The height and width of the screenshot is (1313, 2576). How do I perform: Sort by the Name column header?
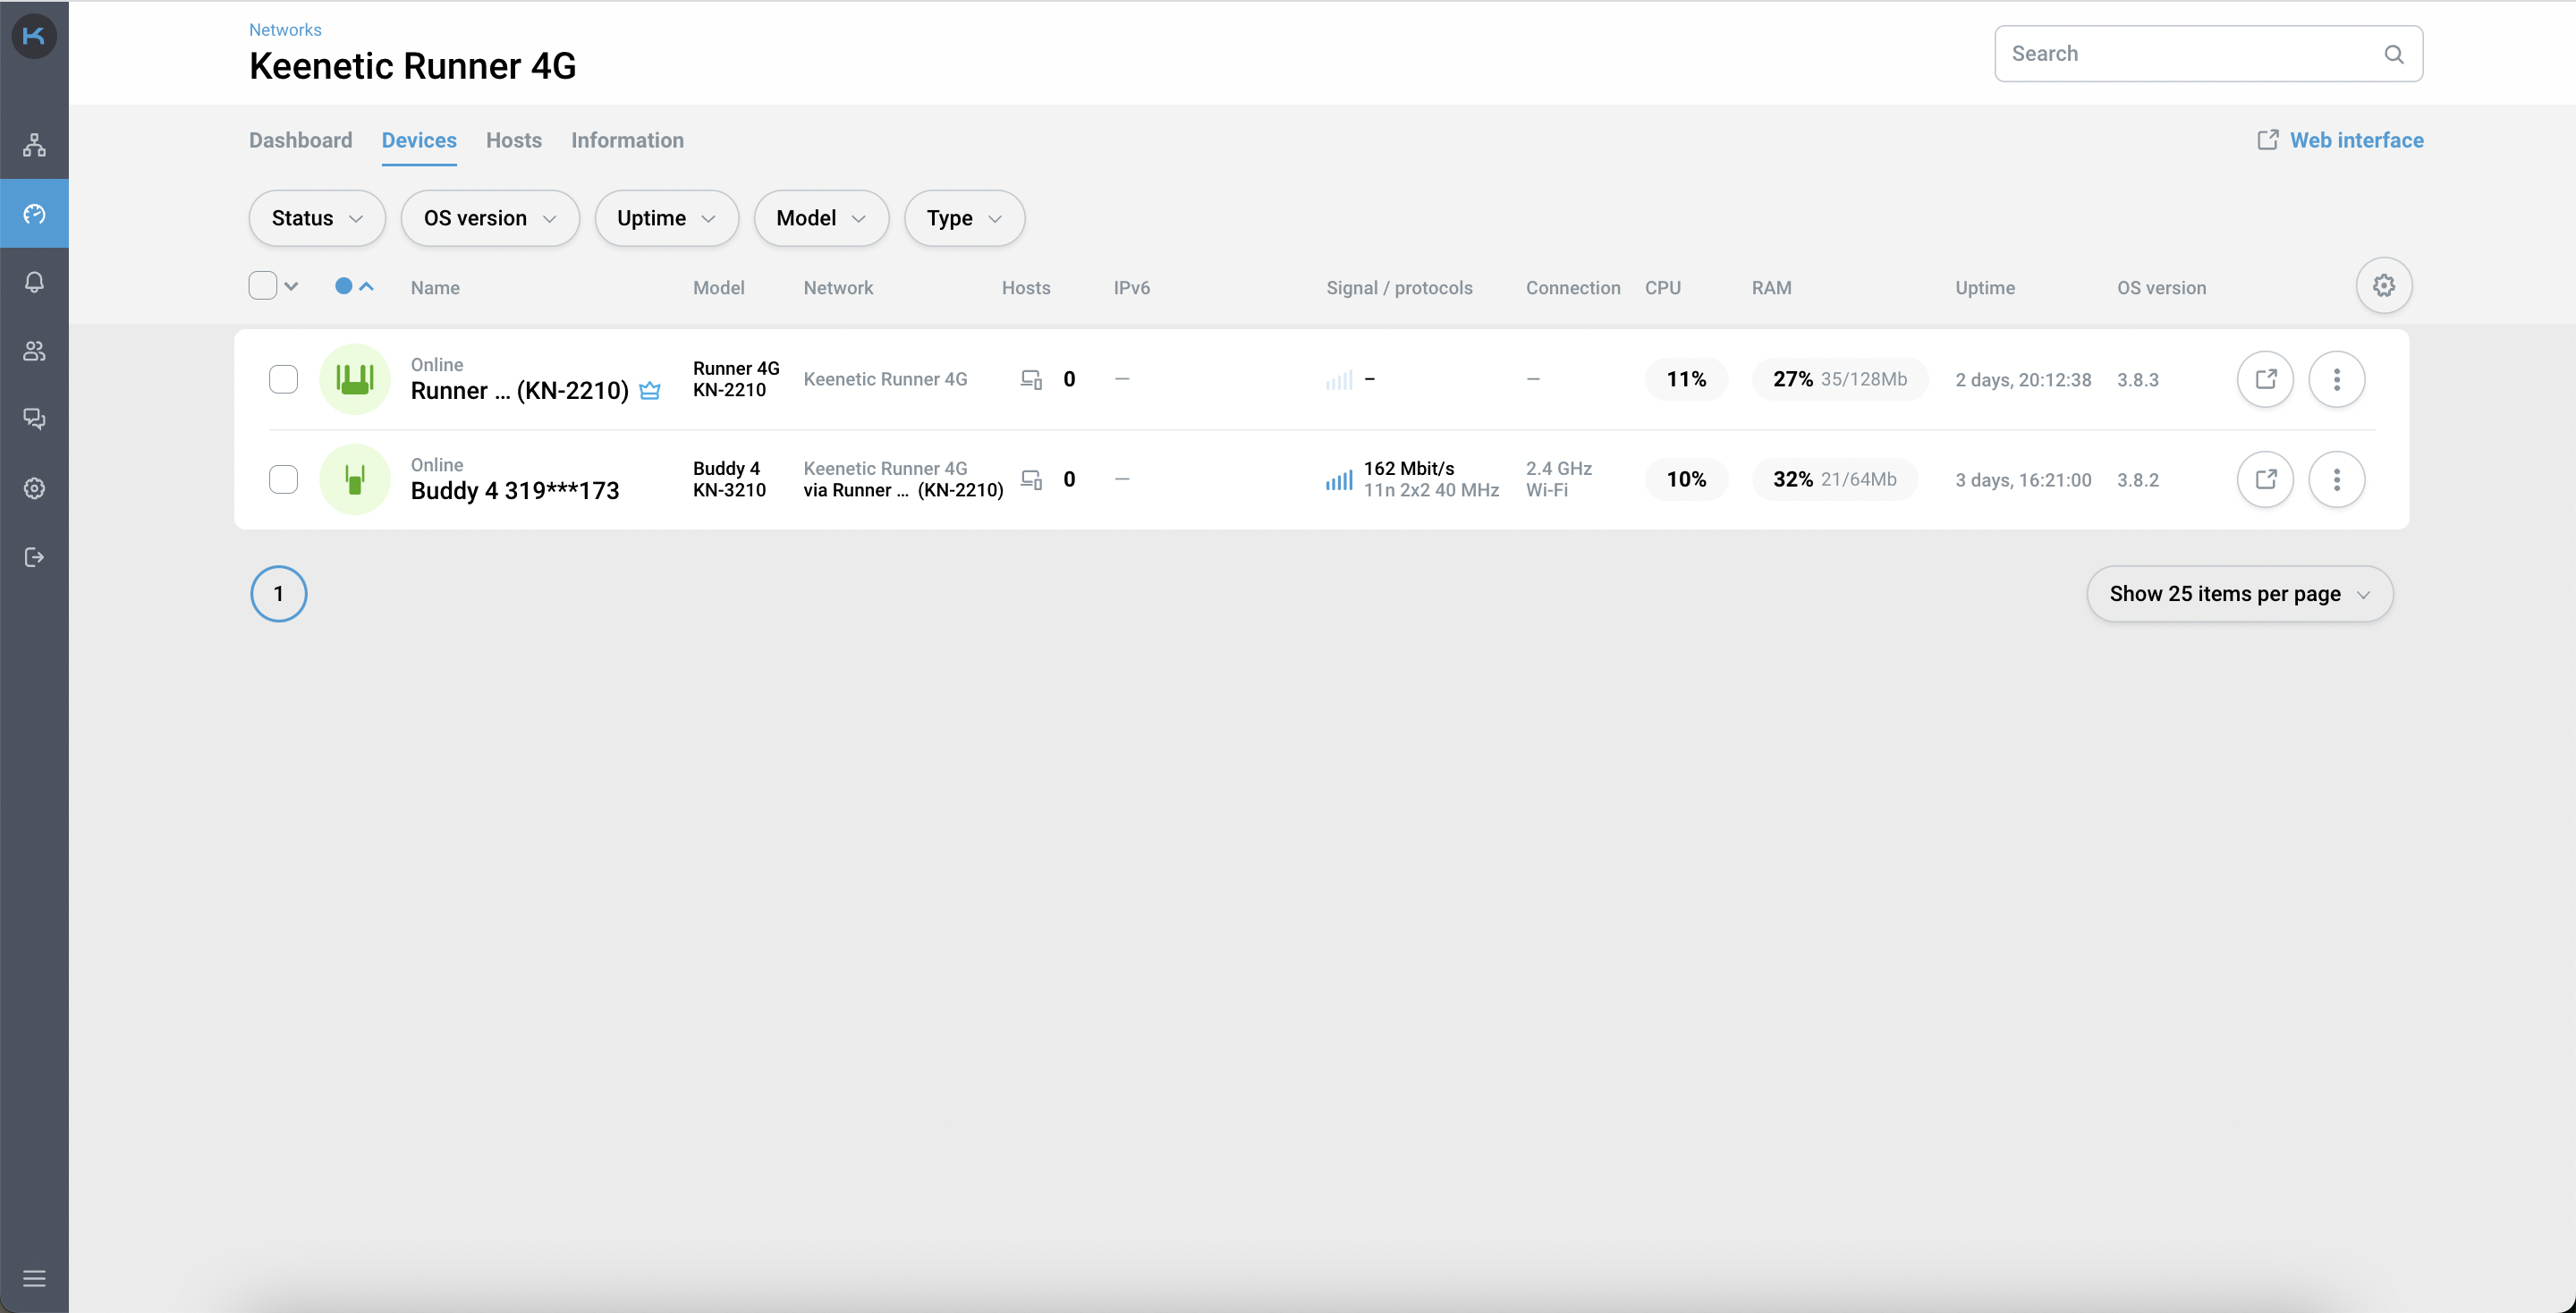tap(435, 288)
